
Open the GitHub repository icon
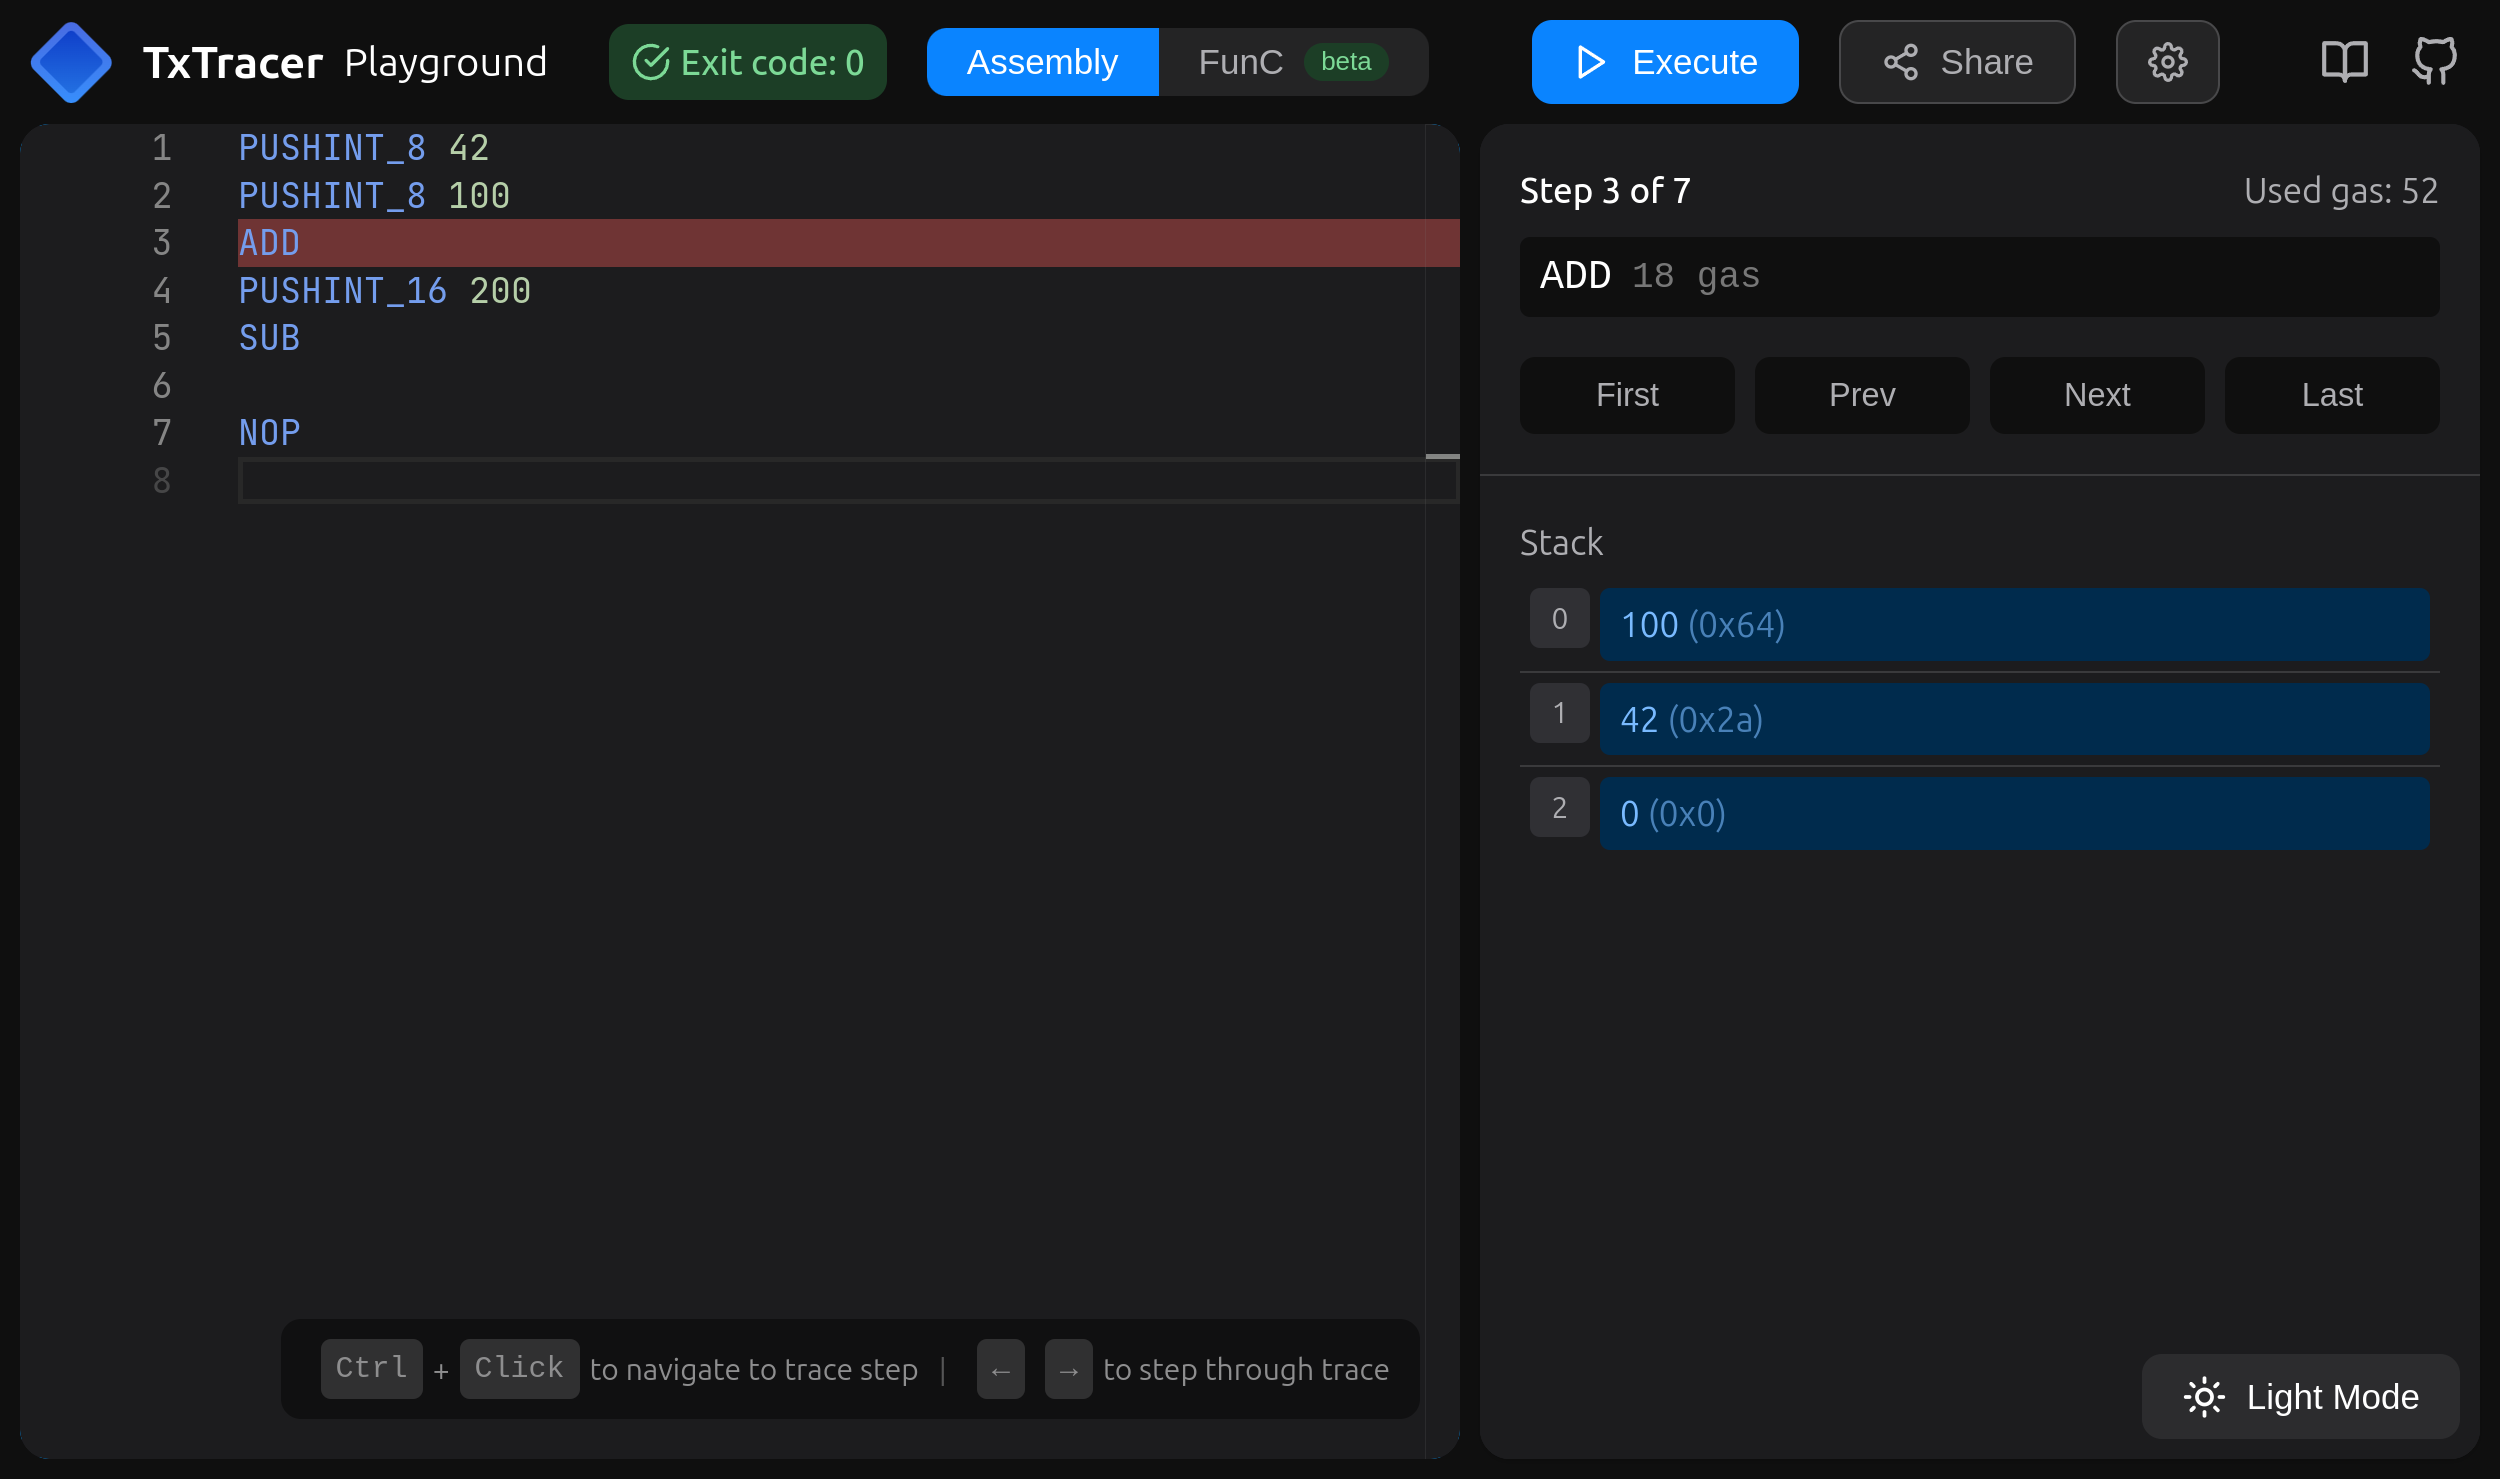coord(2434,62)
